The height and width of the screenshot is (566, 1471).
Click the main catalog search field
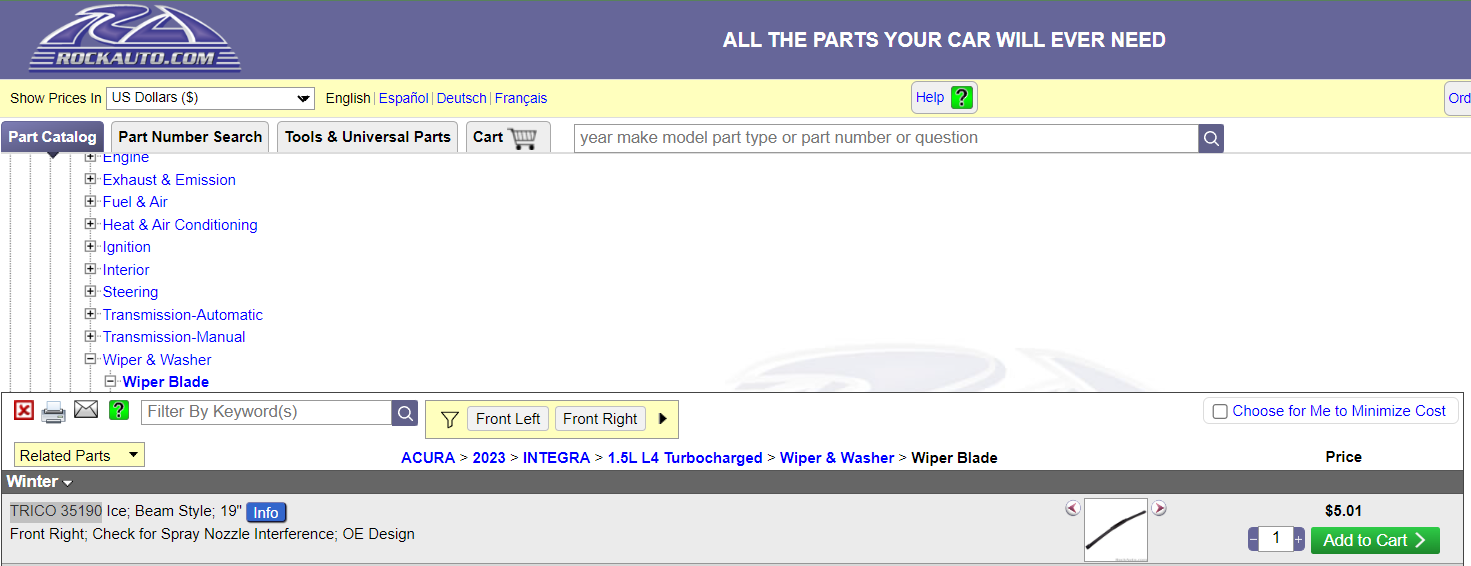886,138
